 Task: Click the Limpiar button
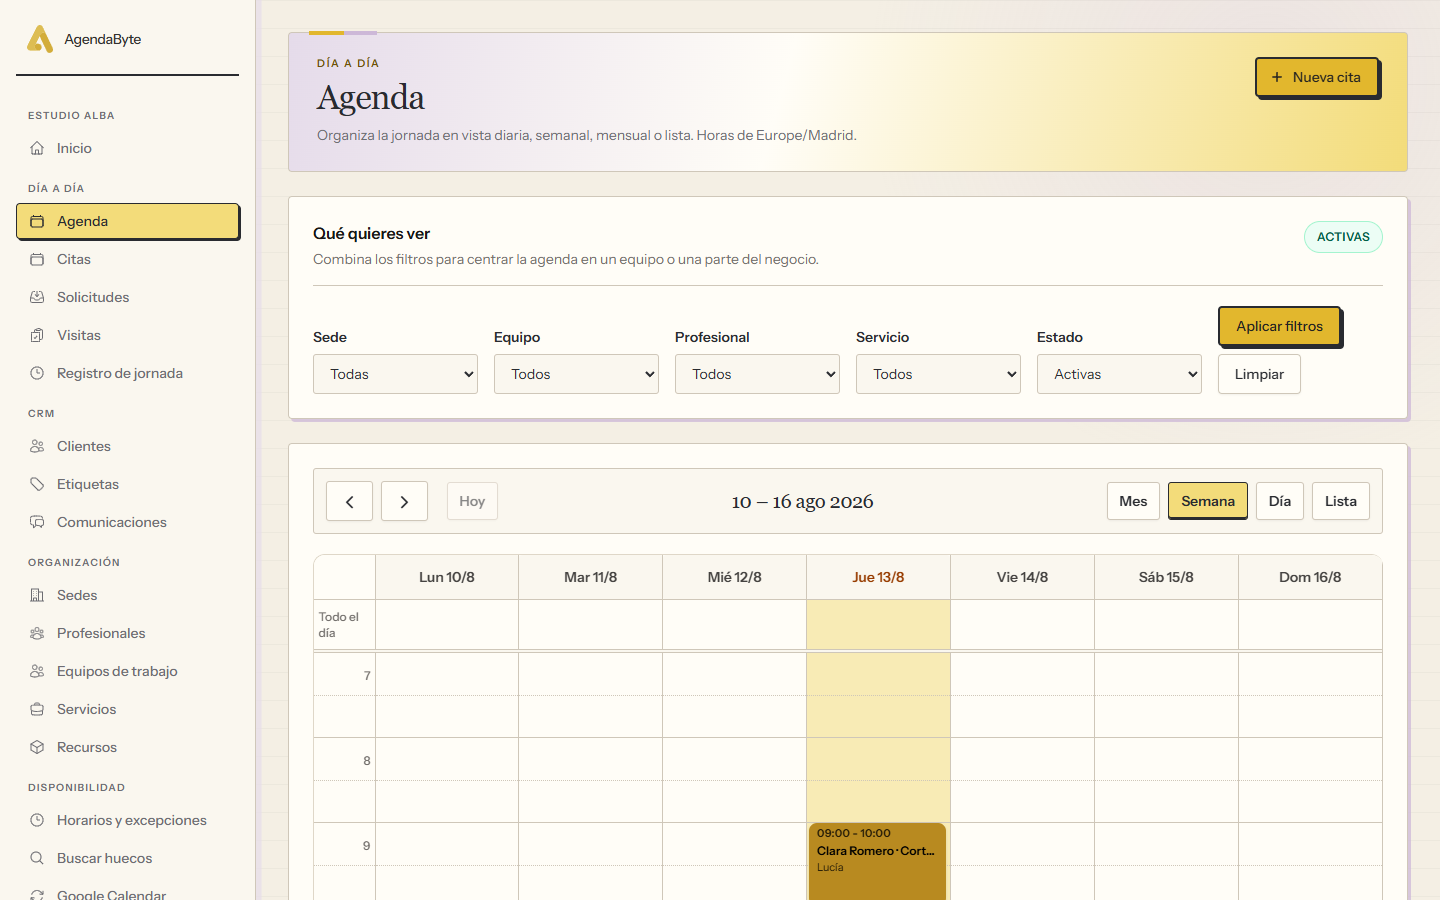[x=1259, y=374]
